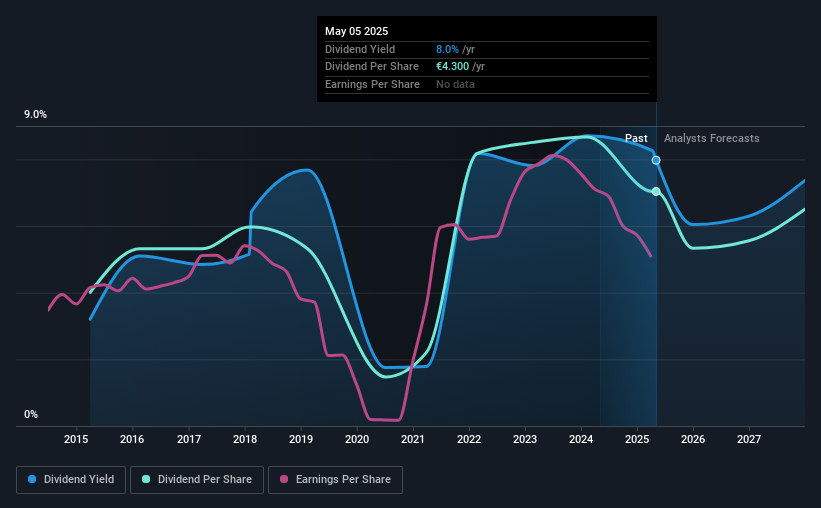Click the 2021 x-axis label
821x508 pixels.
(413, 439)
